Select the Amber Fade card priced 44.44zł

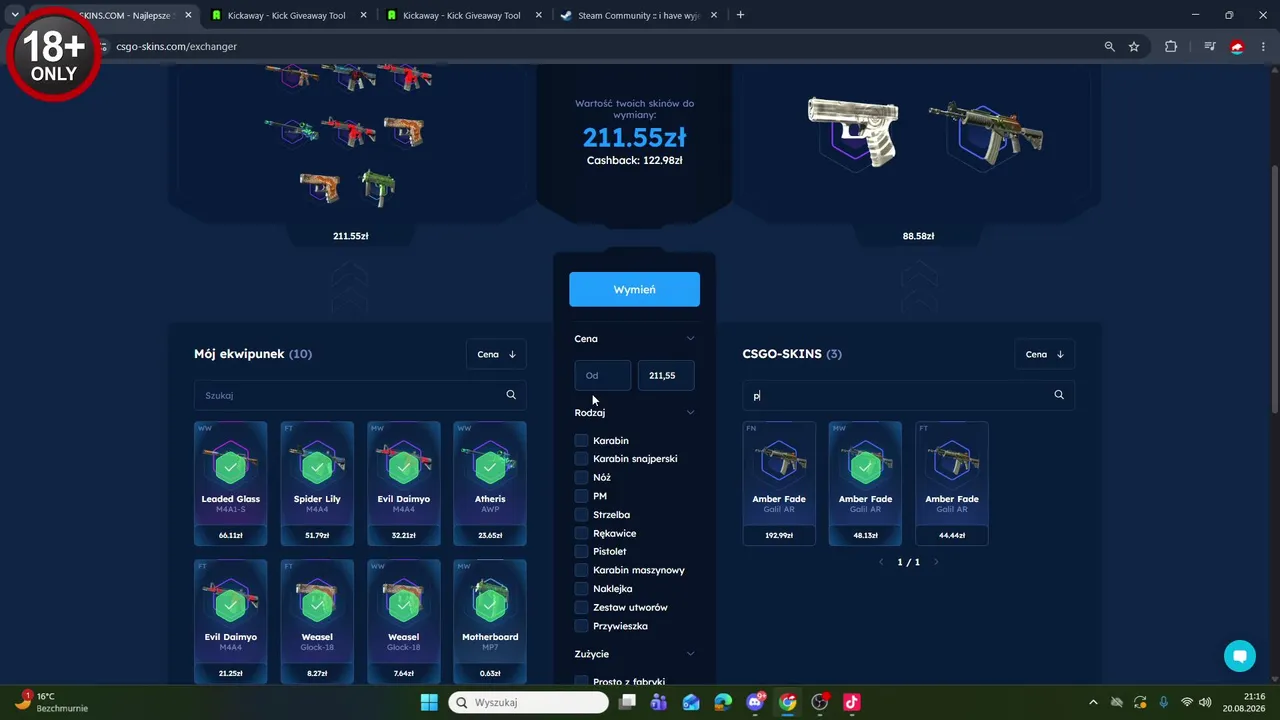pos(952,484)
